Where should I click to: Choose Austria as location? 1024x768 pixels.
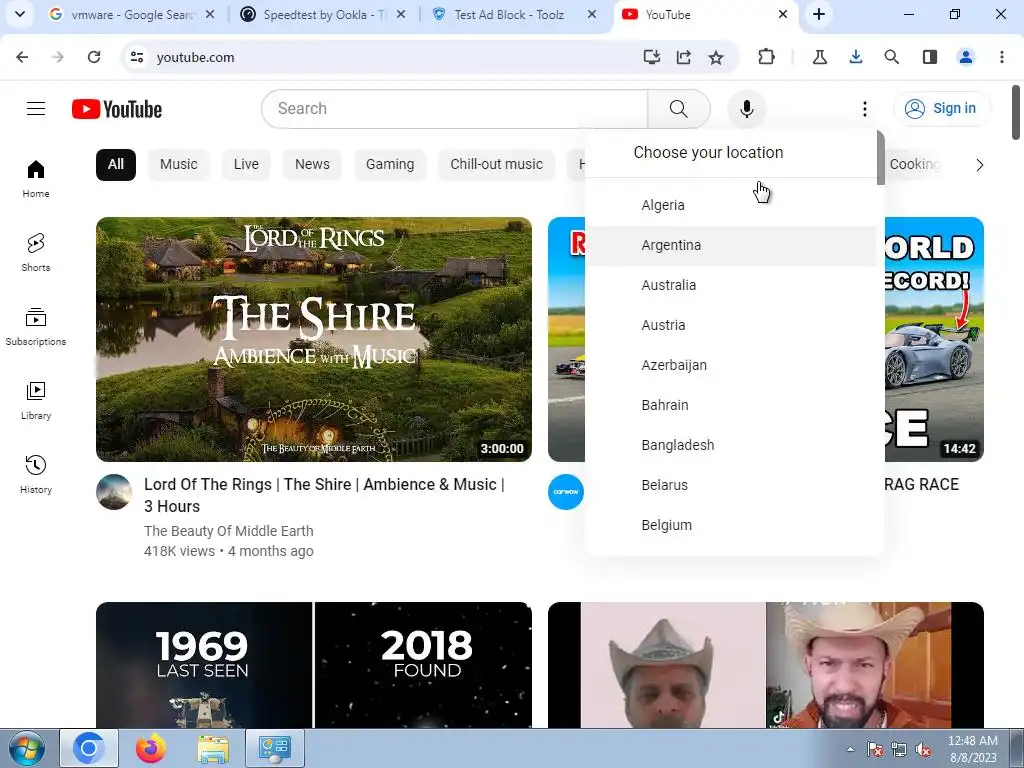point(730,325)
